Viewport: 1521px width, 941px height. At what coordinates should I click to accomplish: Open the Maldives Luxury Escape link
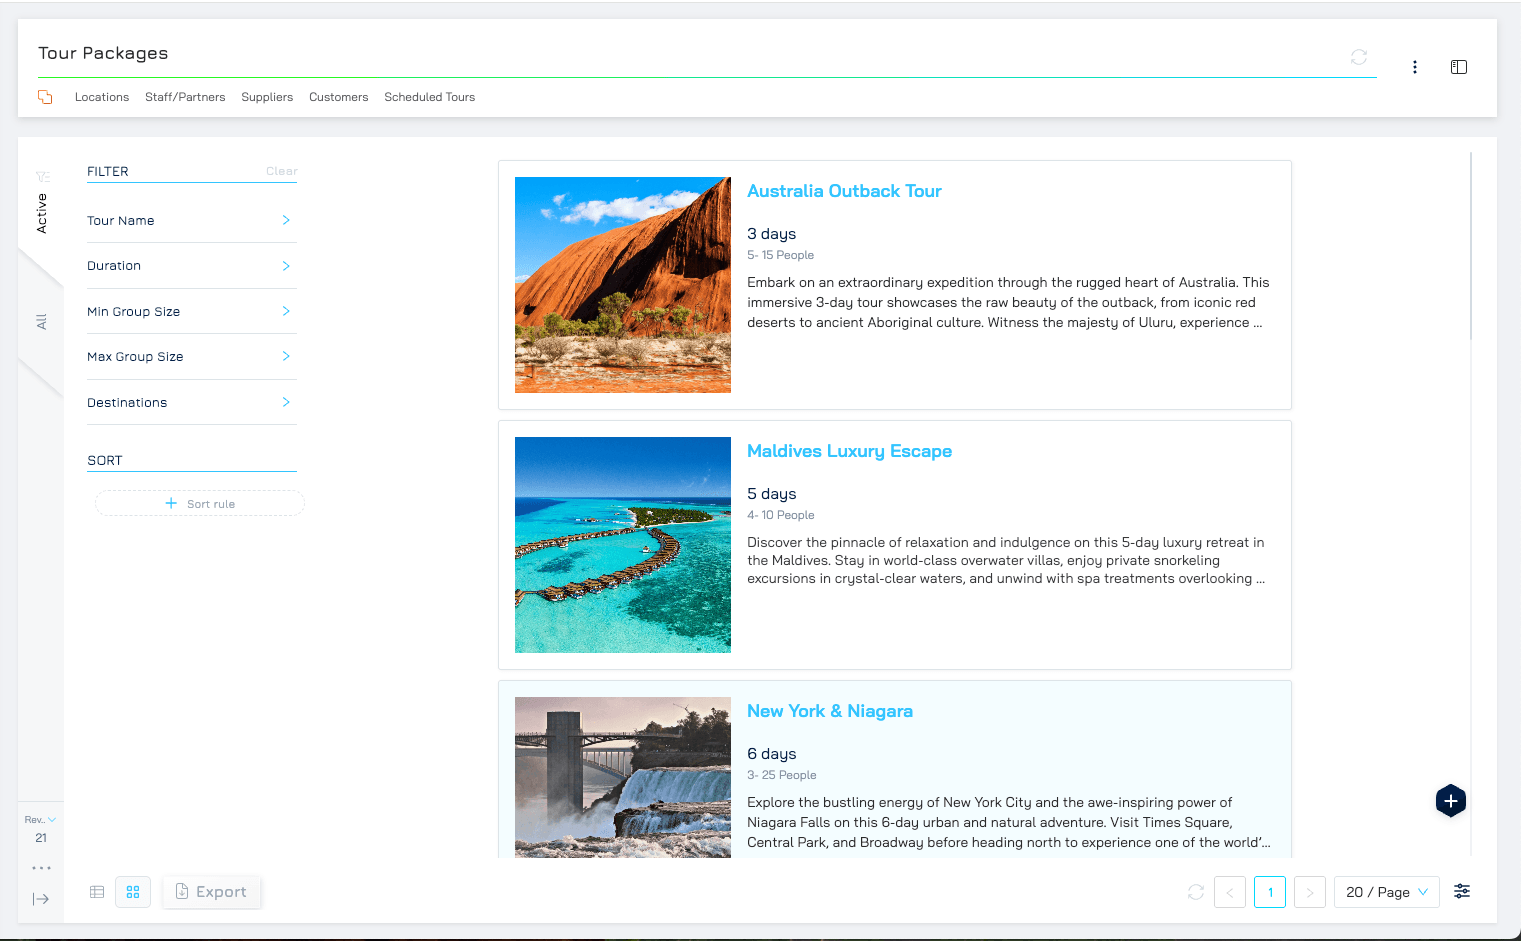point(849,451)
